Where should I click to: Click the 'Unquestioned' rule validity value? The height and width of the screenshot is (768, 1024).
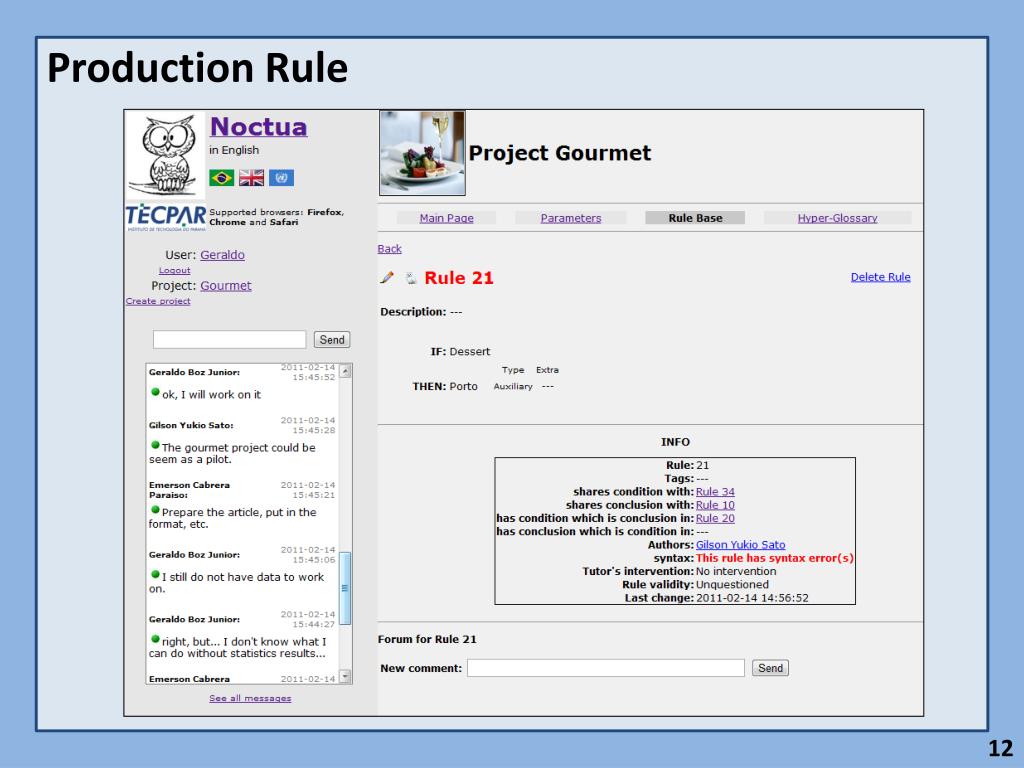point(732,584)
